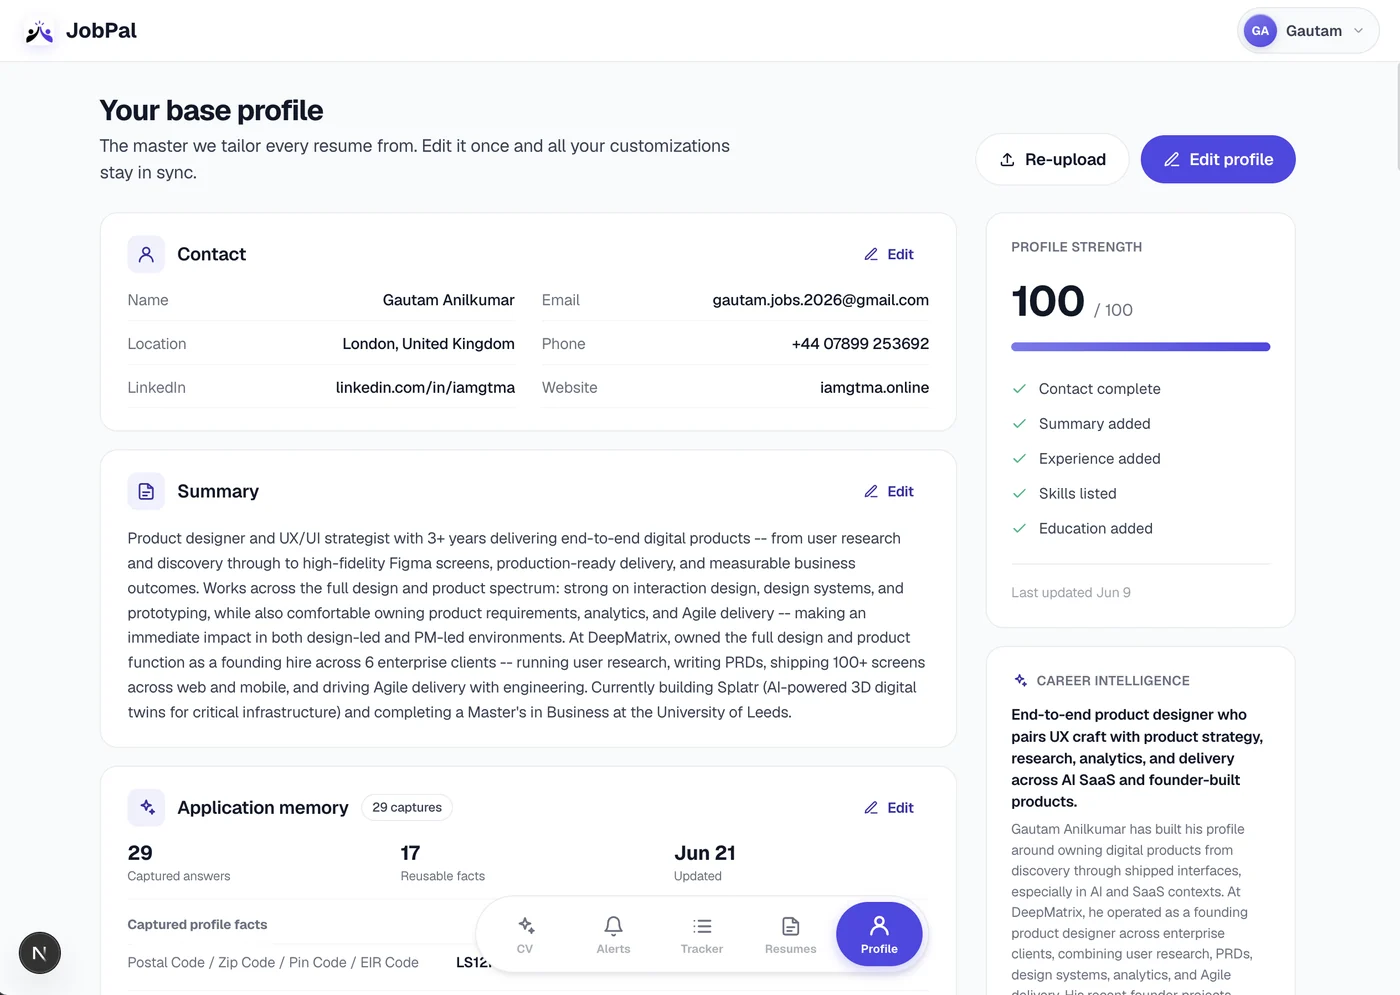Click the pencil icon beside Contact Edit
Viewport: 1400px width, 995px height.
(871, 254)
